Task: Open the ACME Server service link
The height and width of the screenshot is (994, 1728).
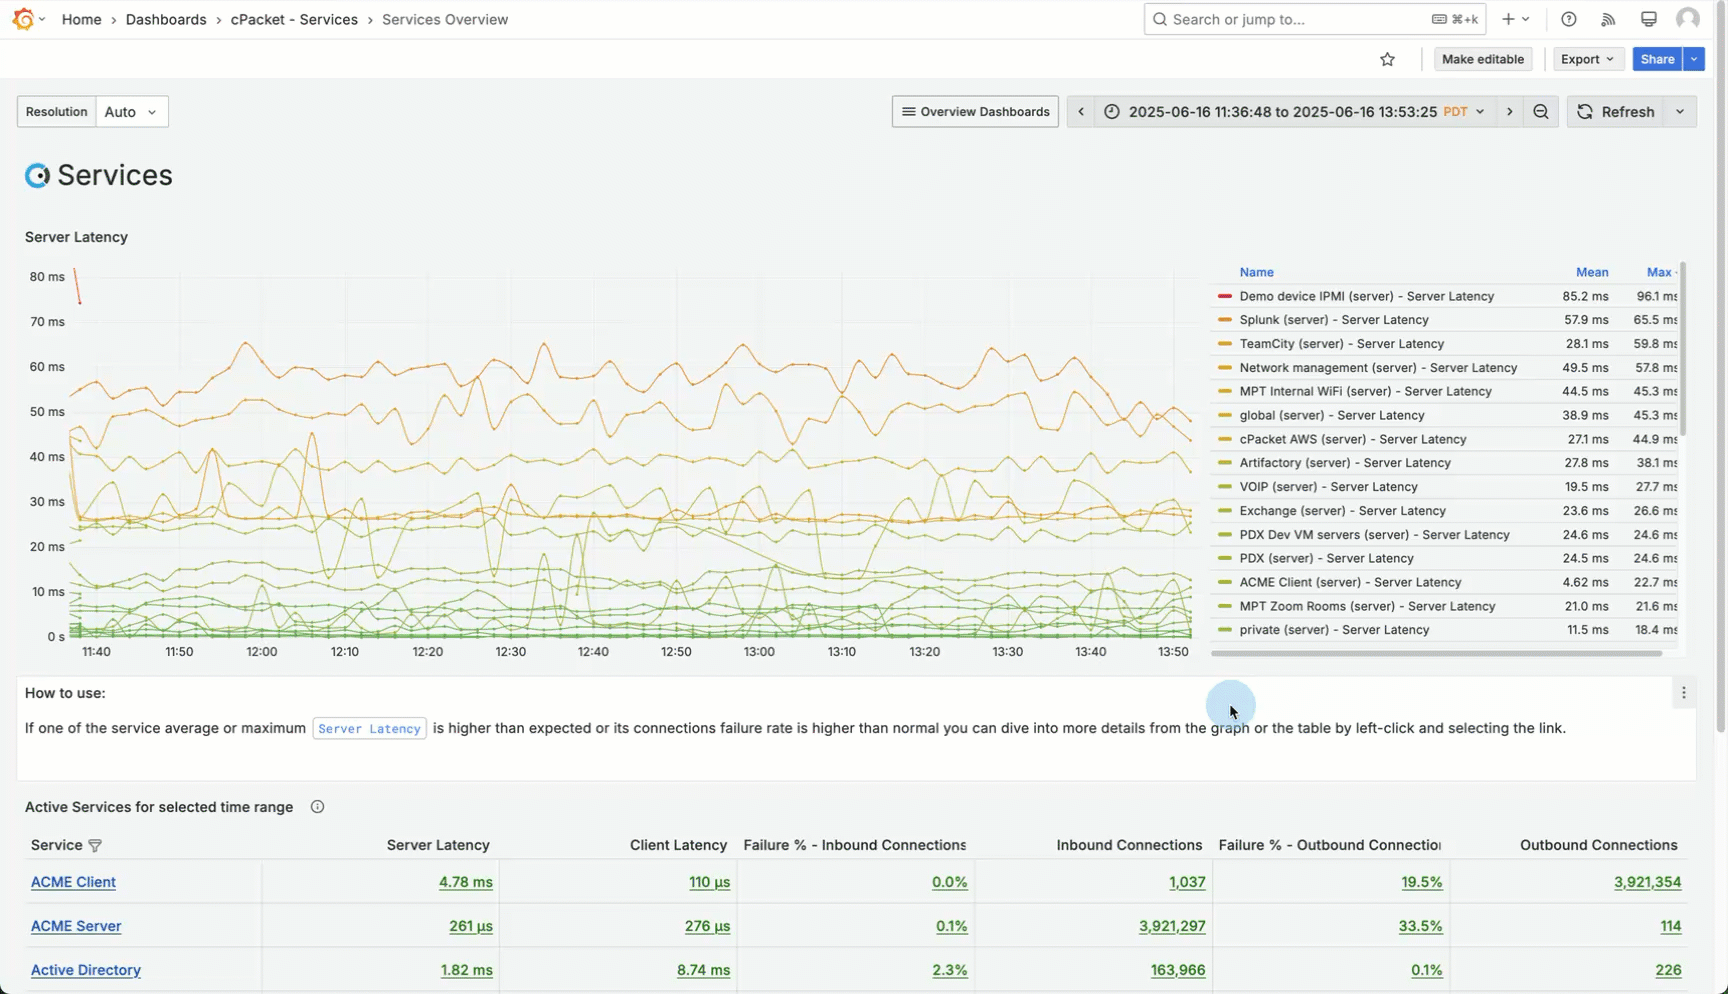Action: (x=76, y=926)
